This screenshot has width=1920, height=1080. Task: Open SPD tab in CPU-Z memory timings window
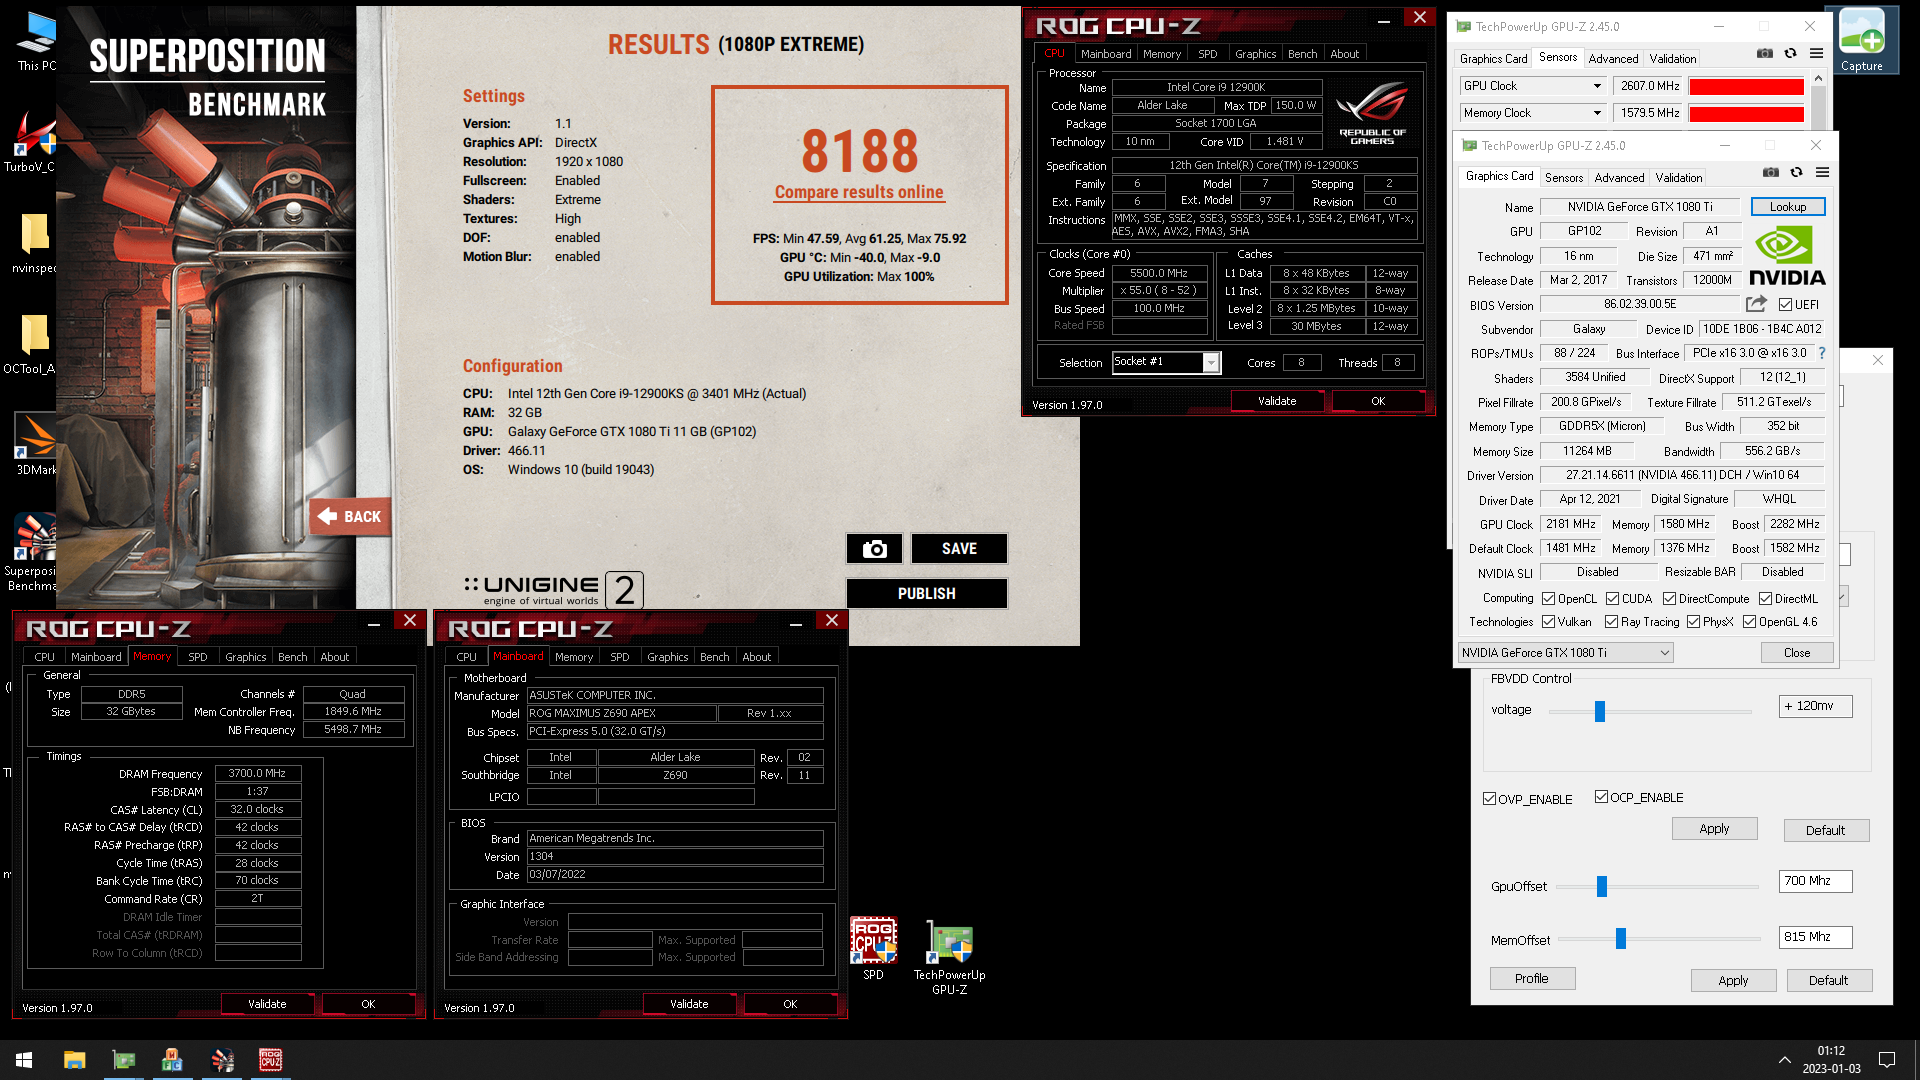198,657
